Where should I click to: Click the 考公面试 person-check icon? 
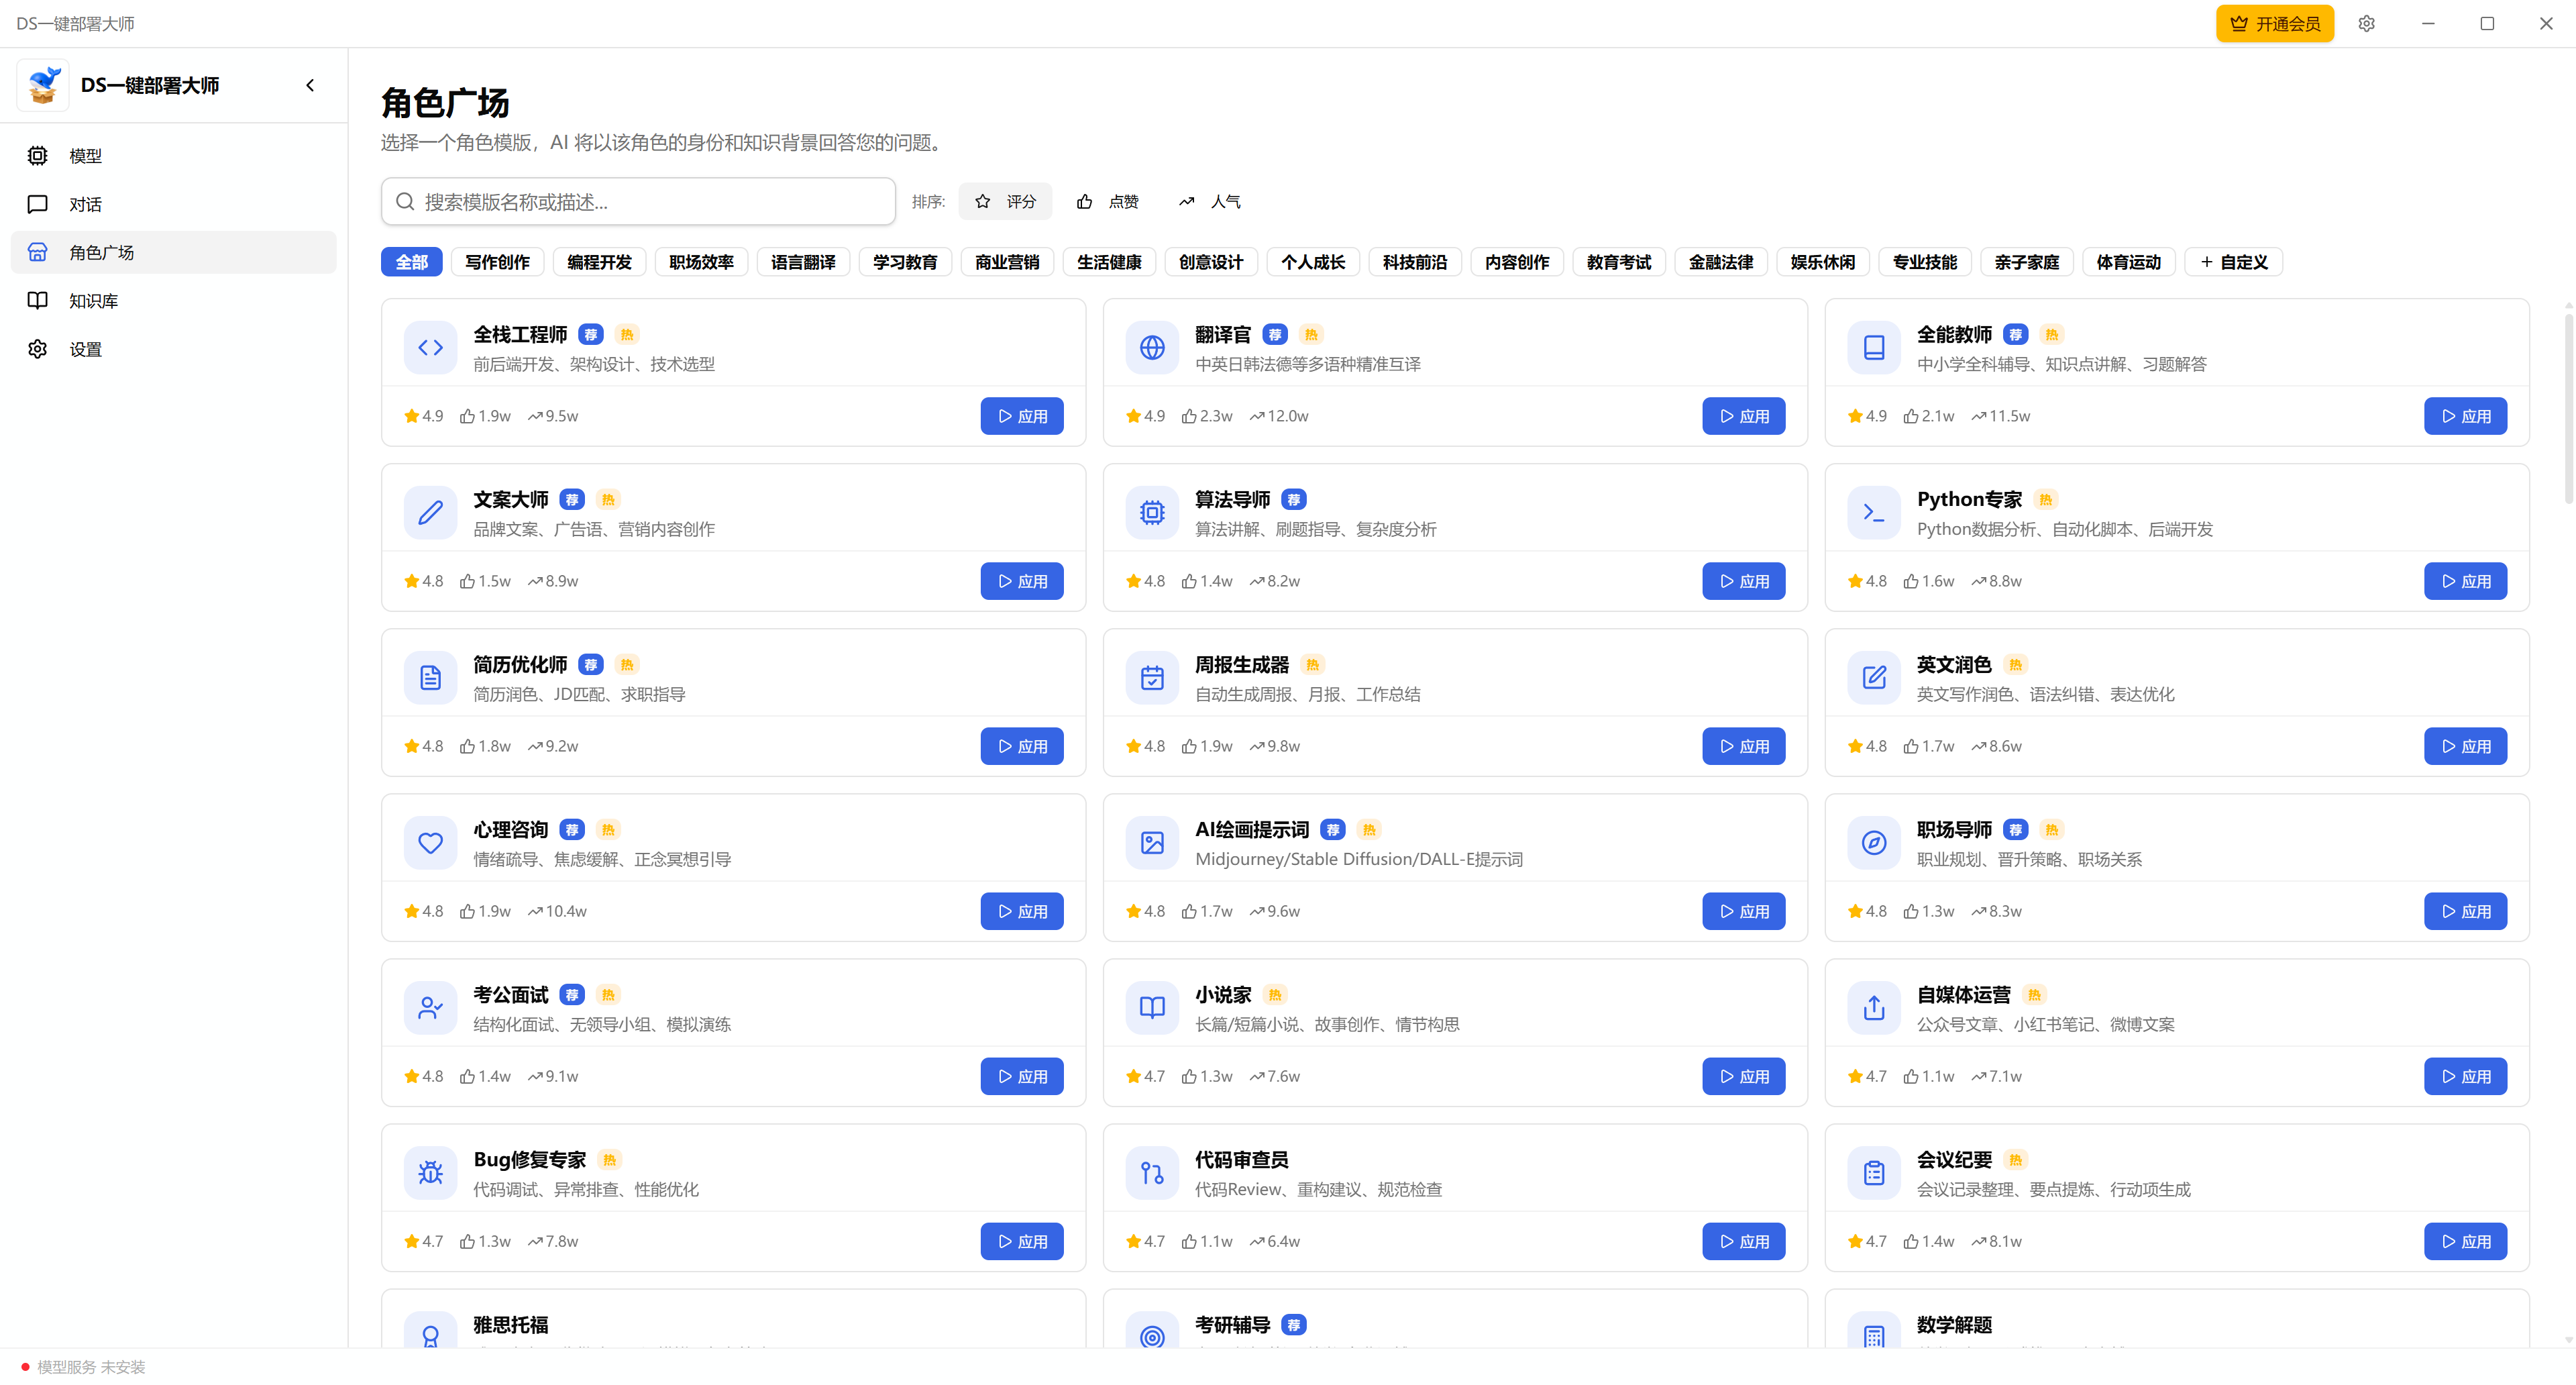tap(431, 1008)
